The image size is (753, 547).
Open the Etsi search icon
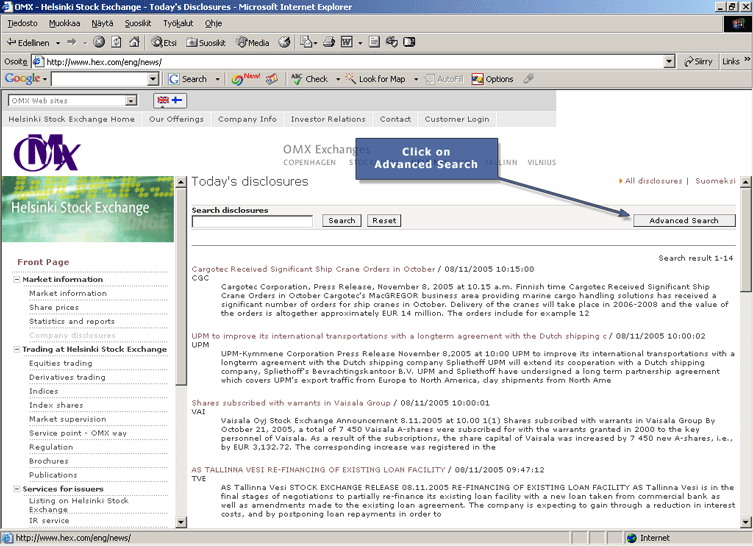(164, 42)
